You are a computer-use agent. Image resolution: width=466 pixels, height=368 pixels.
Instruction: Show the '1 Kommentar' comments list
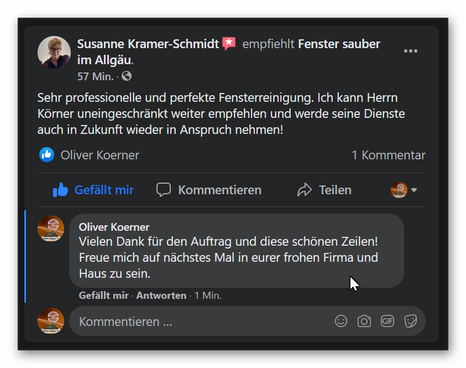pos(389,155)
